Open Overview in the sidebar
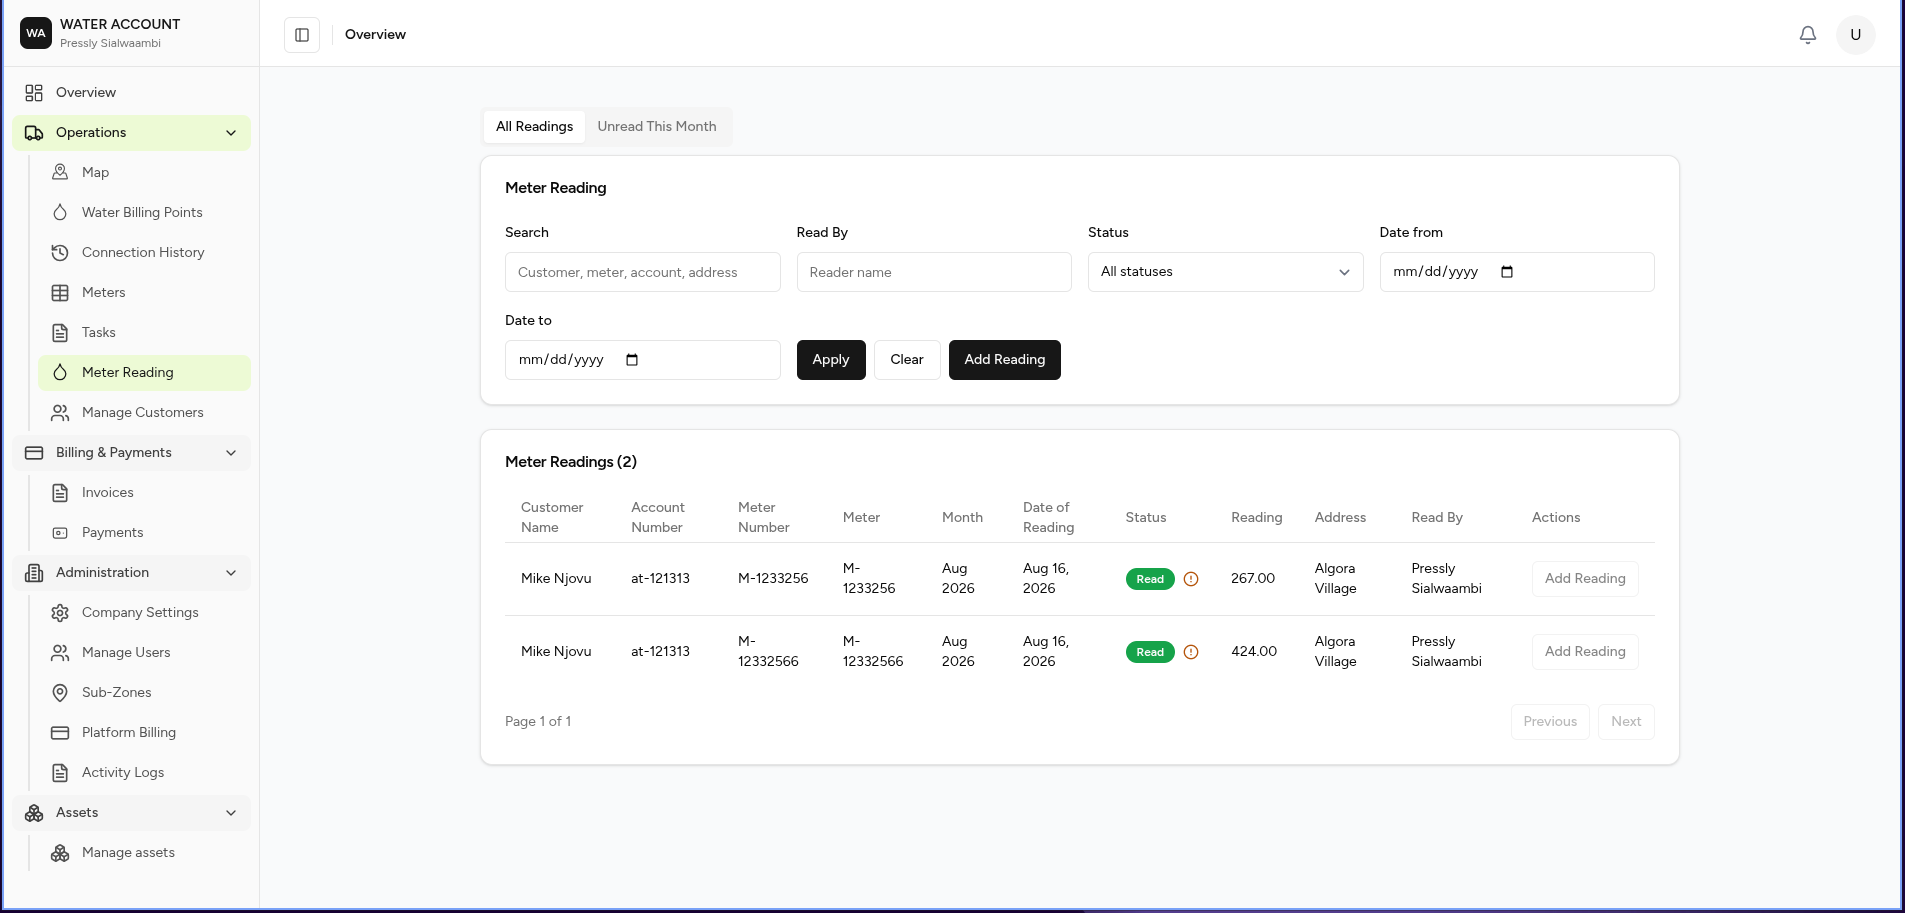 [x=131, y=93]
